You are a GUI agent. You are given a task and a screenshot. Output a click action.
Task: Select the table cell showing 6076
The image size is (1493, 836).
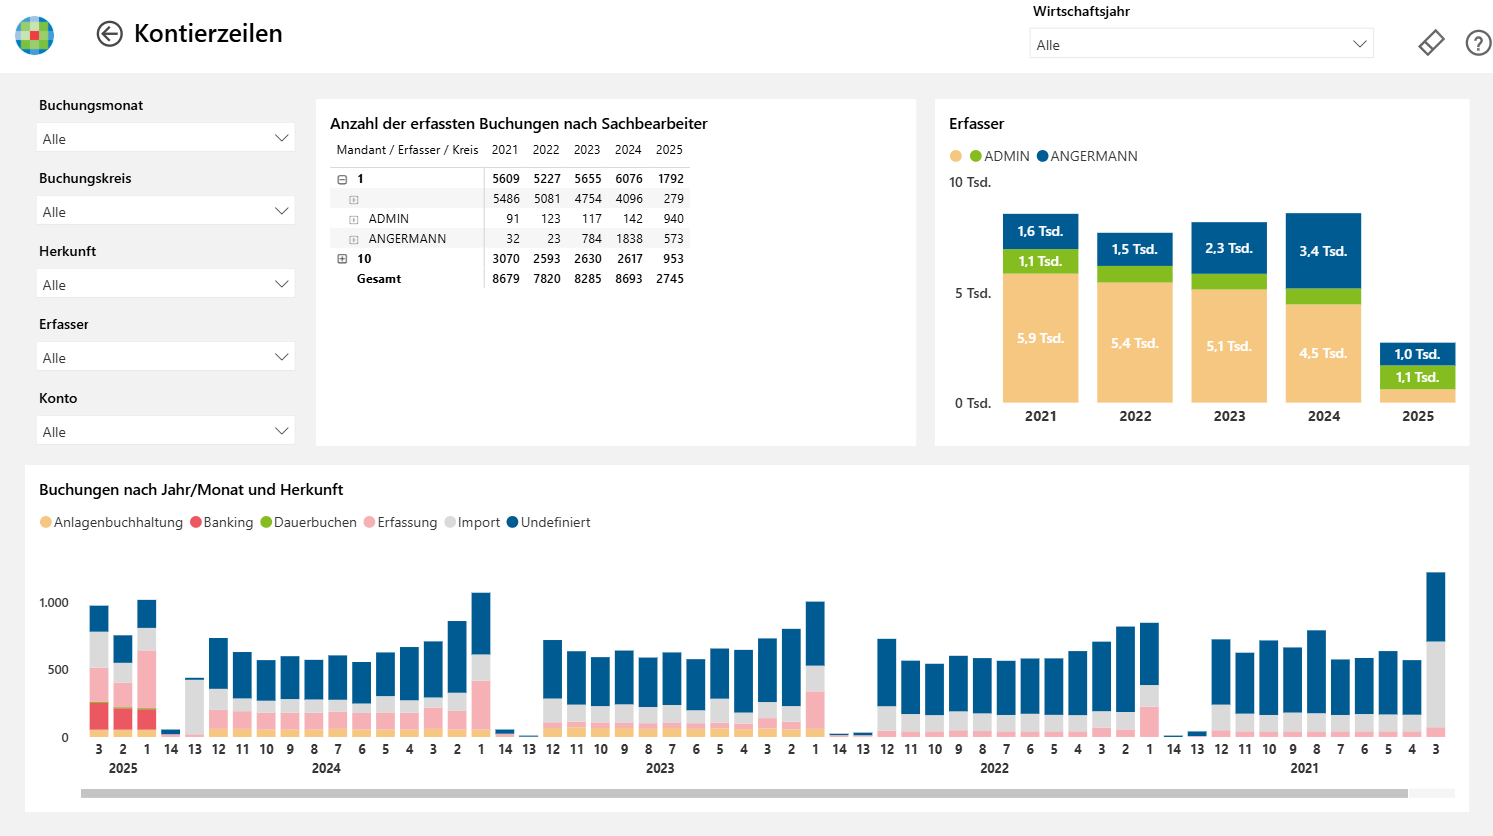pos(629,179)
